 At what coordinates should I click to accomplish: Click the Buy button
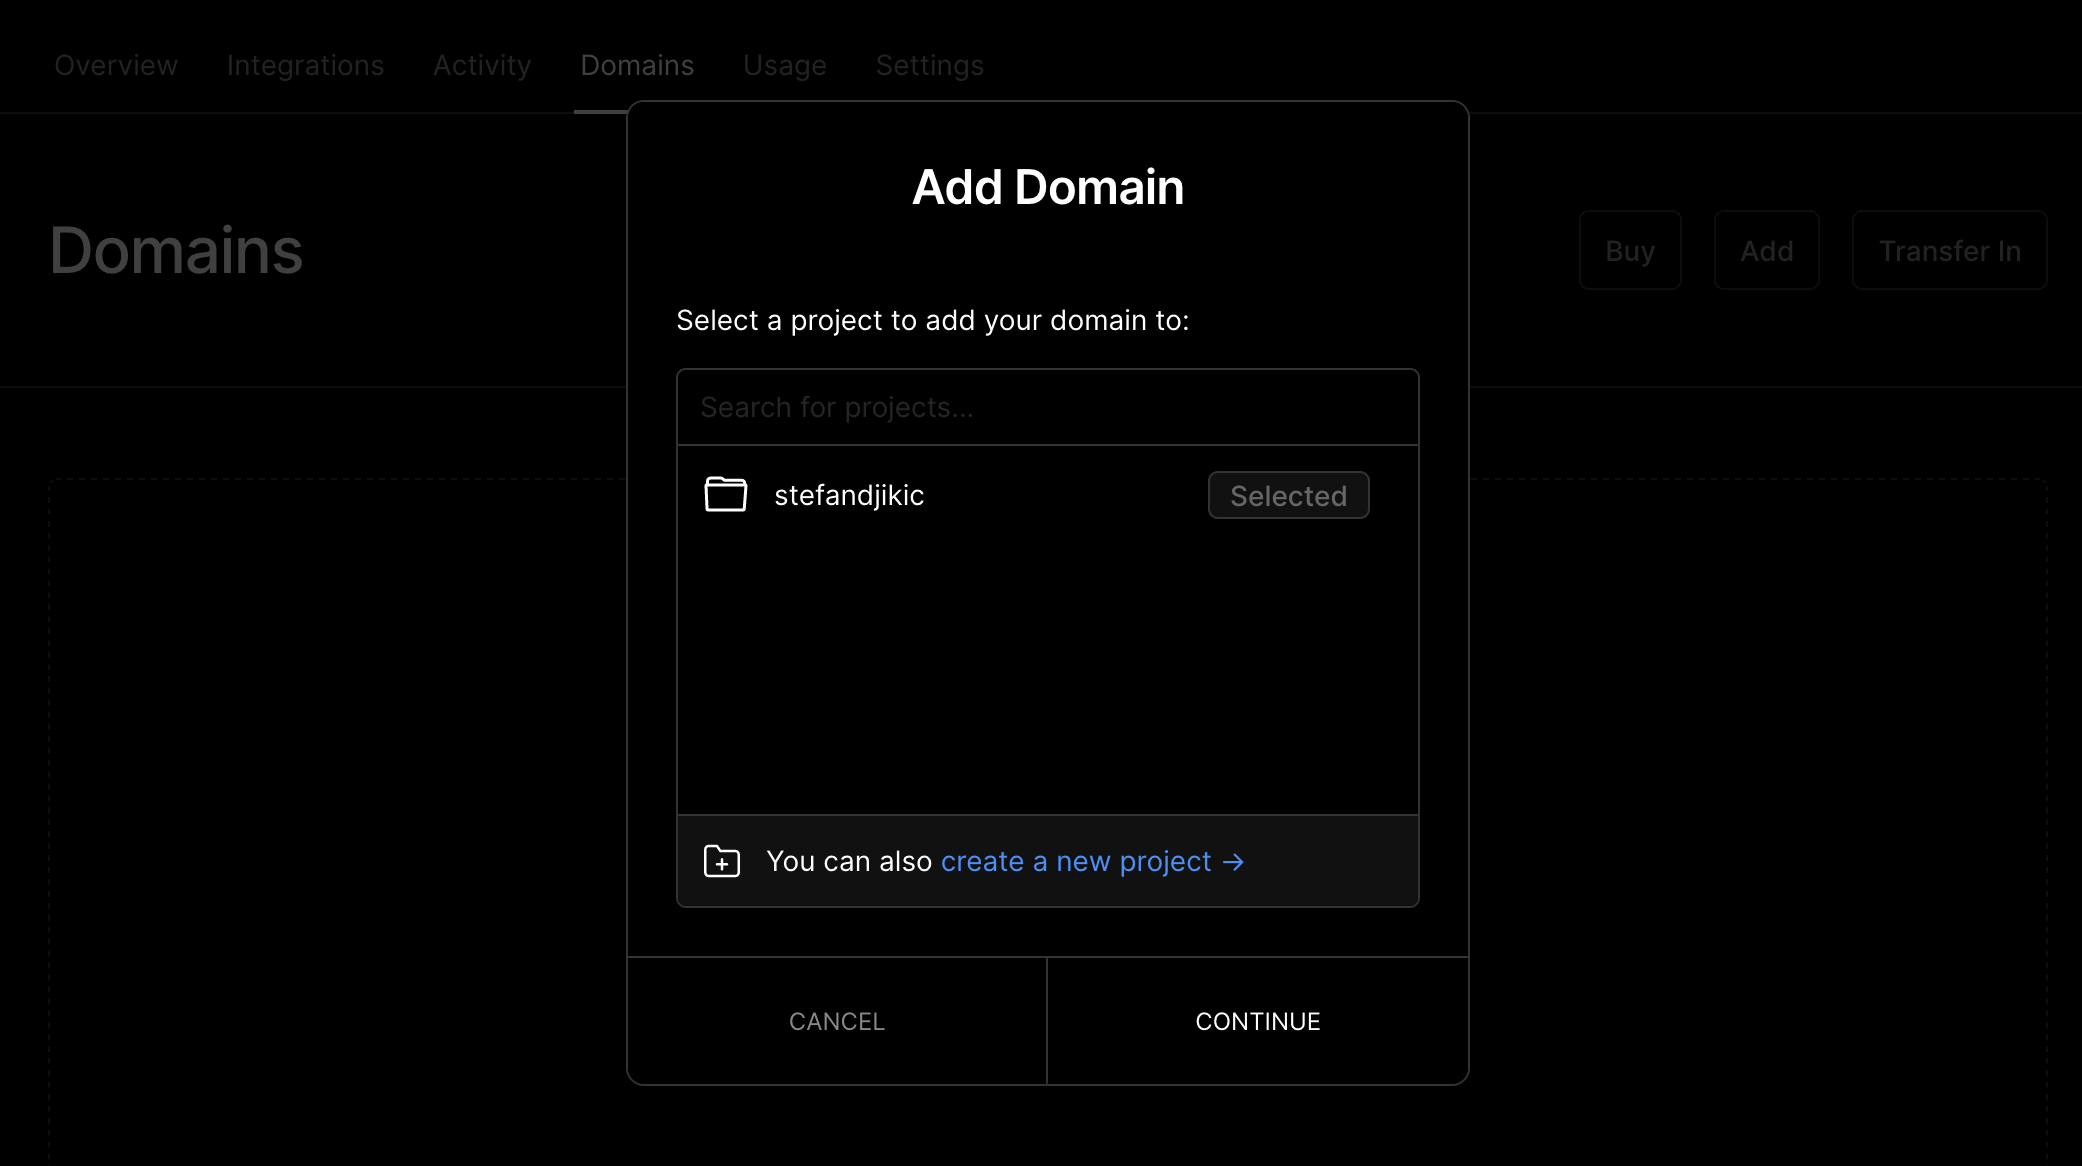(x=1630, y=250)
